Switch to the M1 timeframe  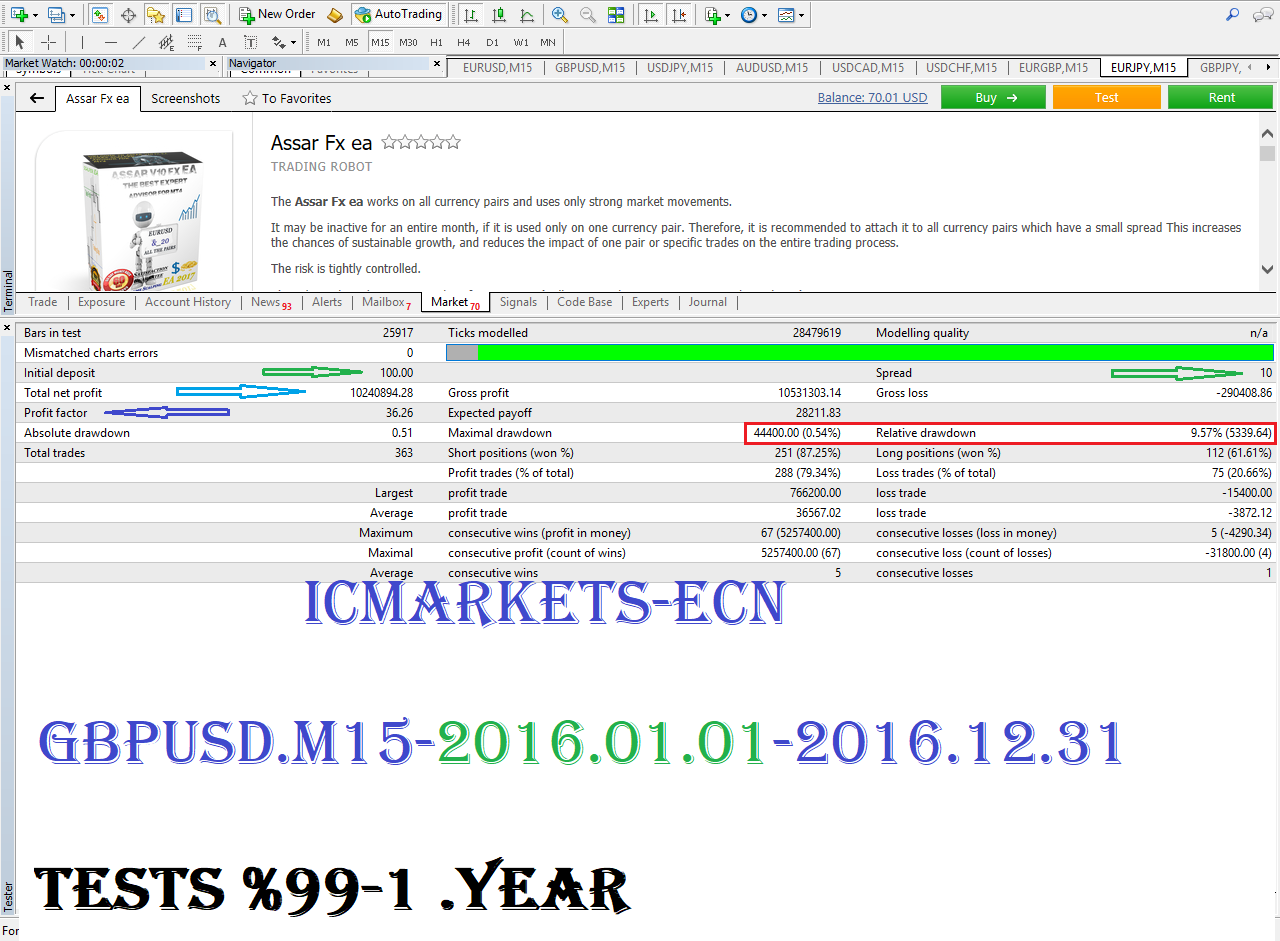coord(324,42)
